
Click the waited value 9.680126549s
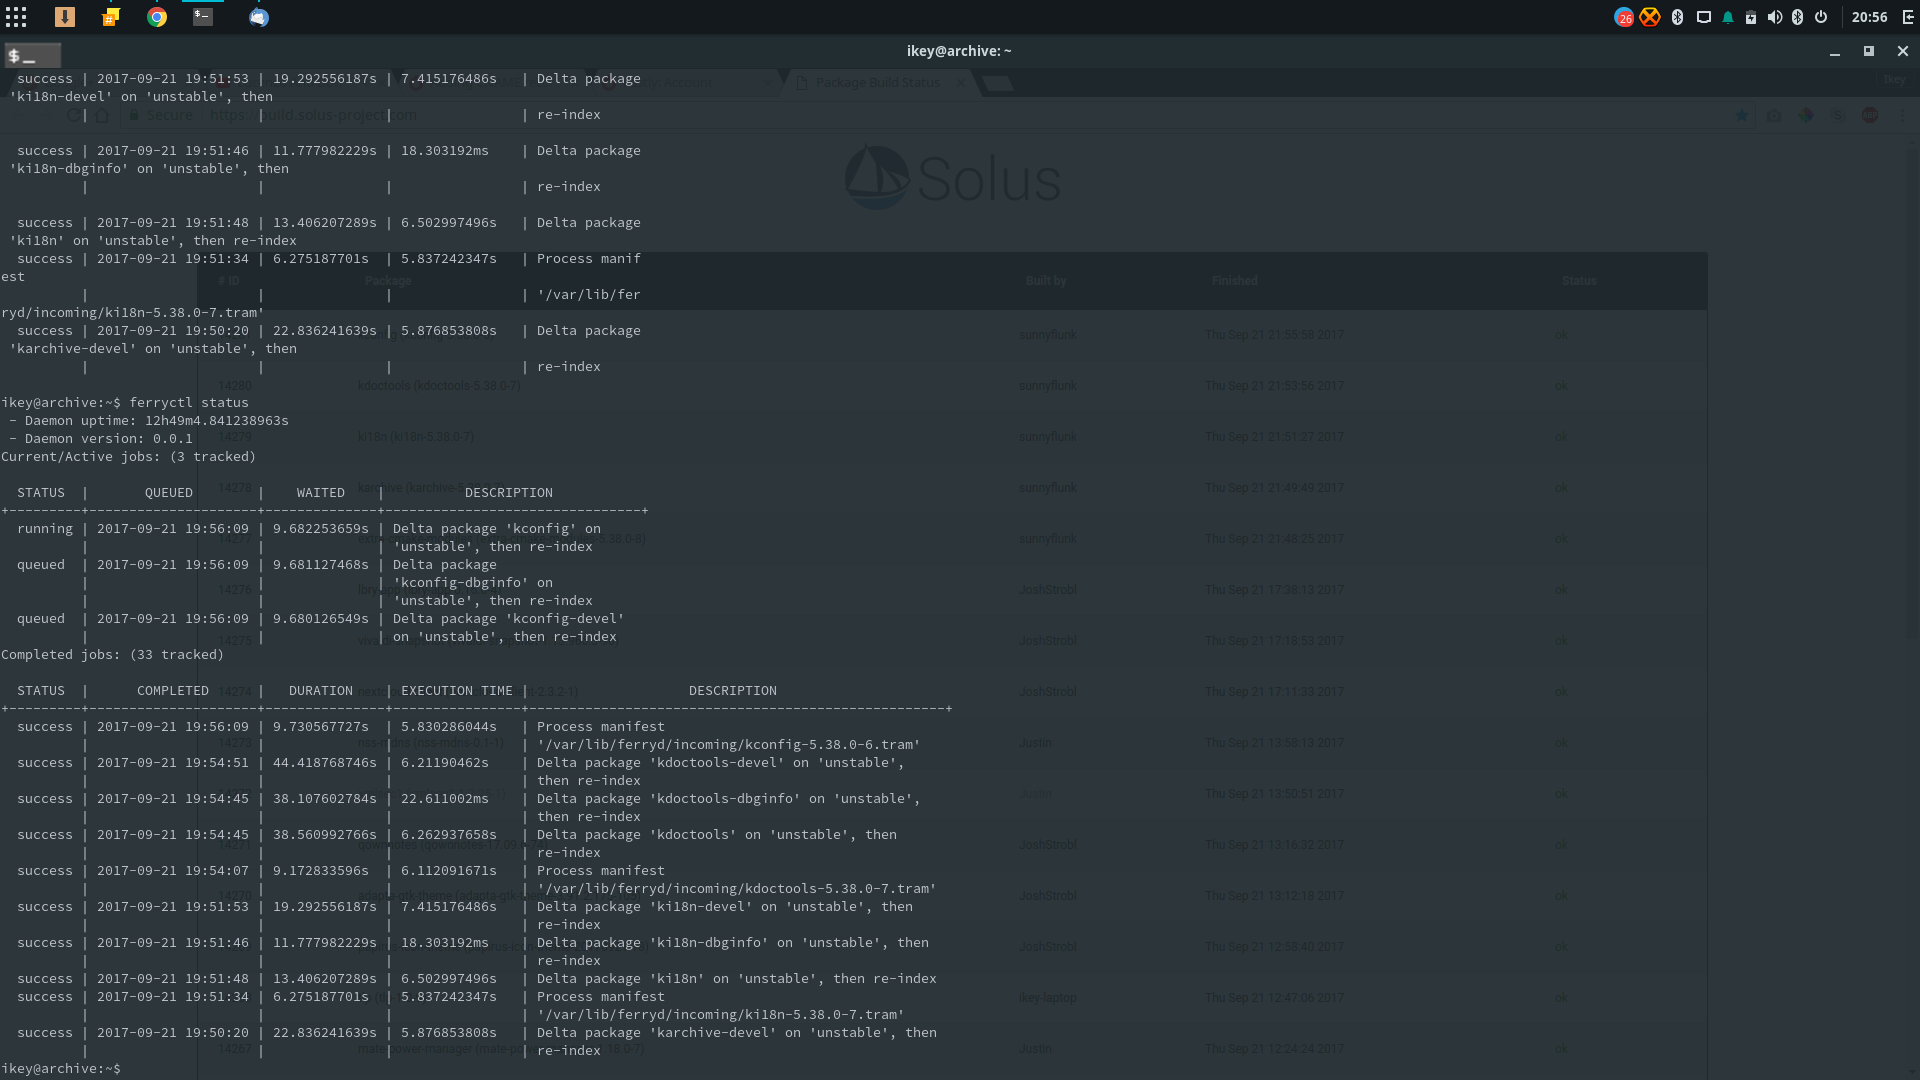(x=321, y=619)
